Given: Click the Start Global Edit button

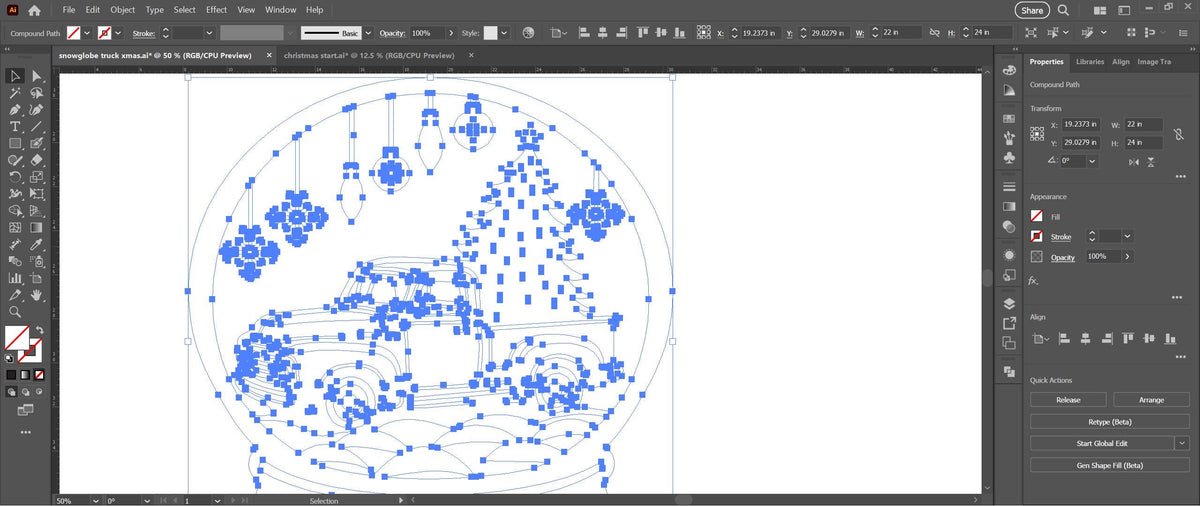Looking at the screenshot, I should [1102, 443].
